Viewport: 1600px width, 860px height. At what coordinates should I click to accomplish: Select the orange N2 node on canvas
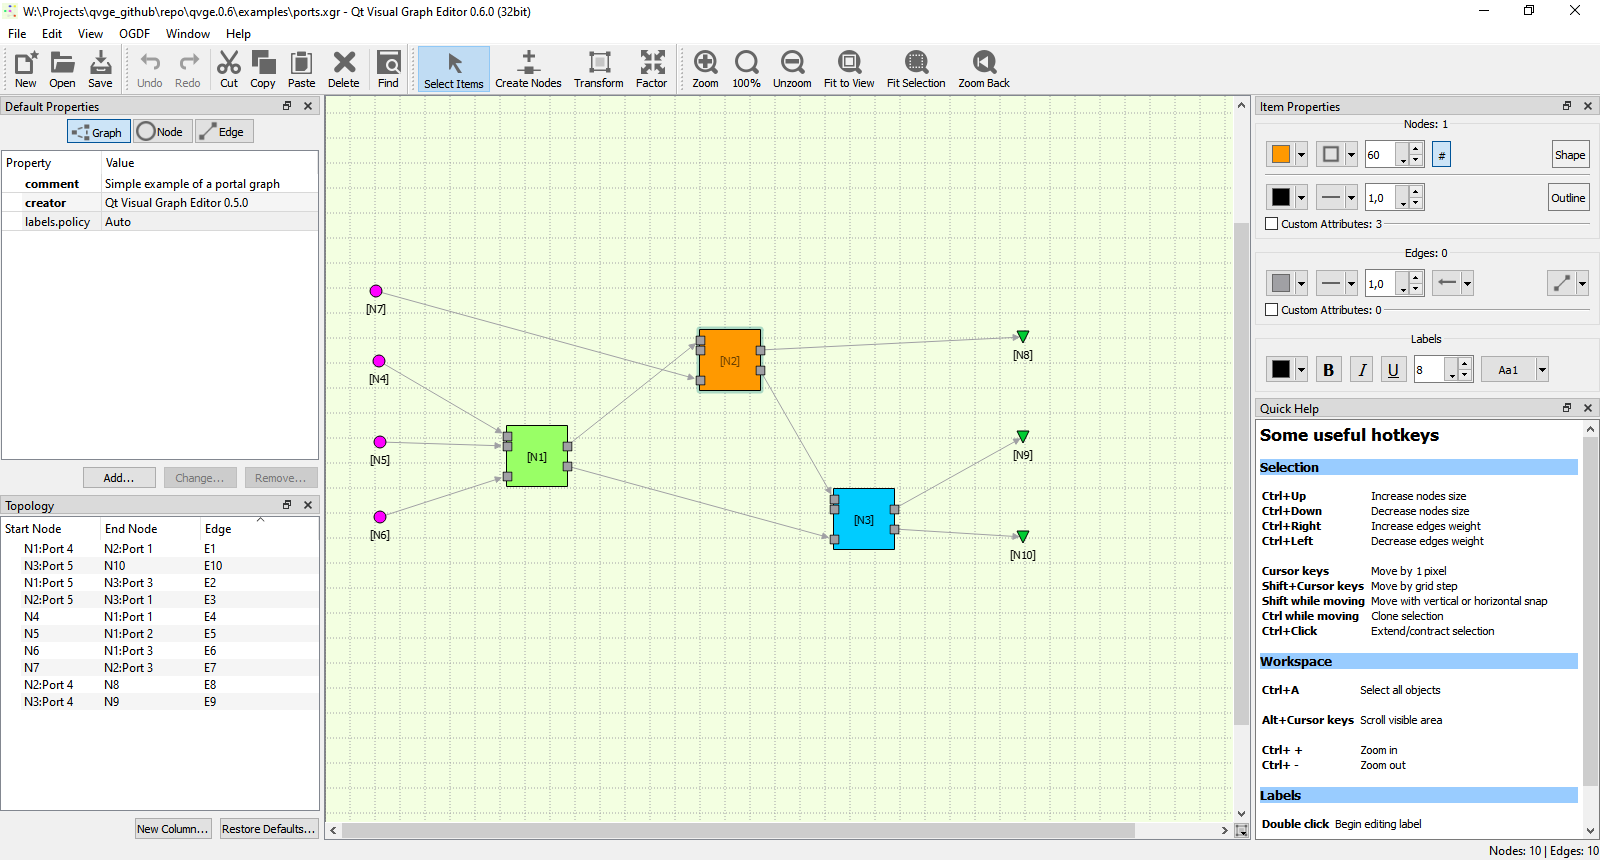(730, 360)
